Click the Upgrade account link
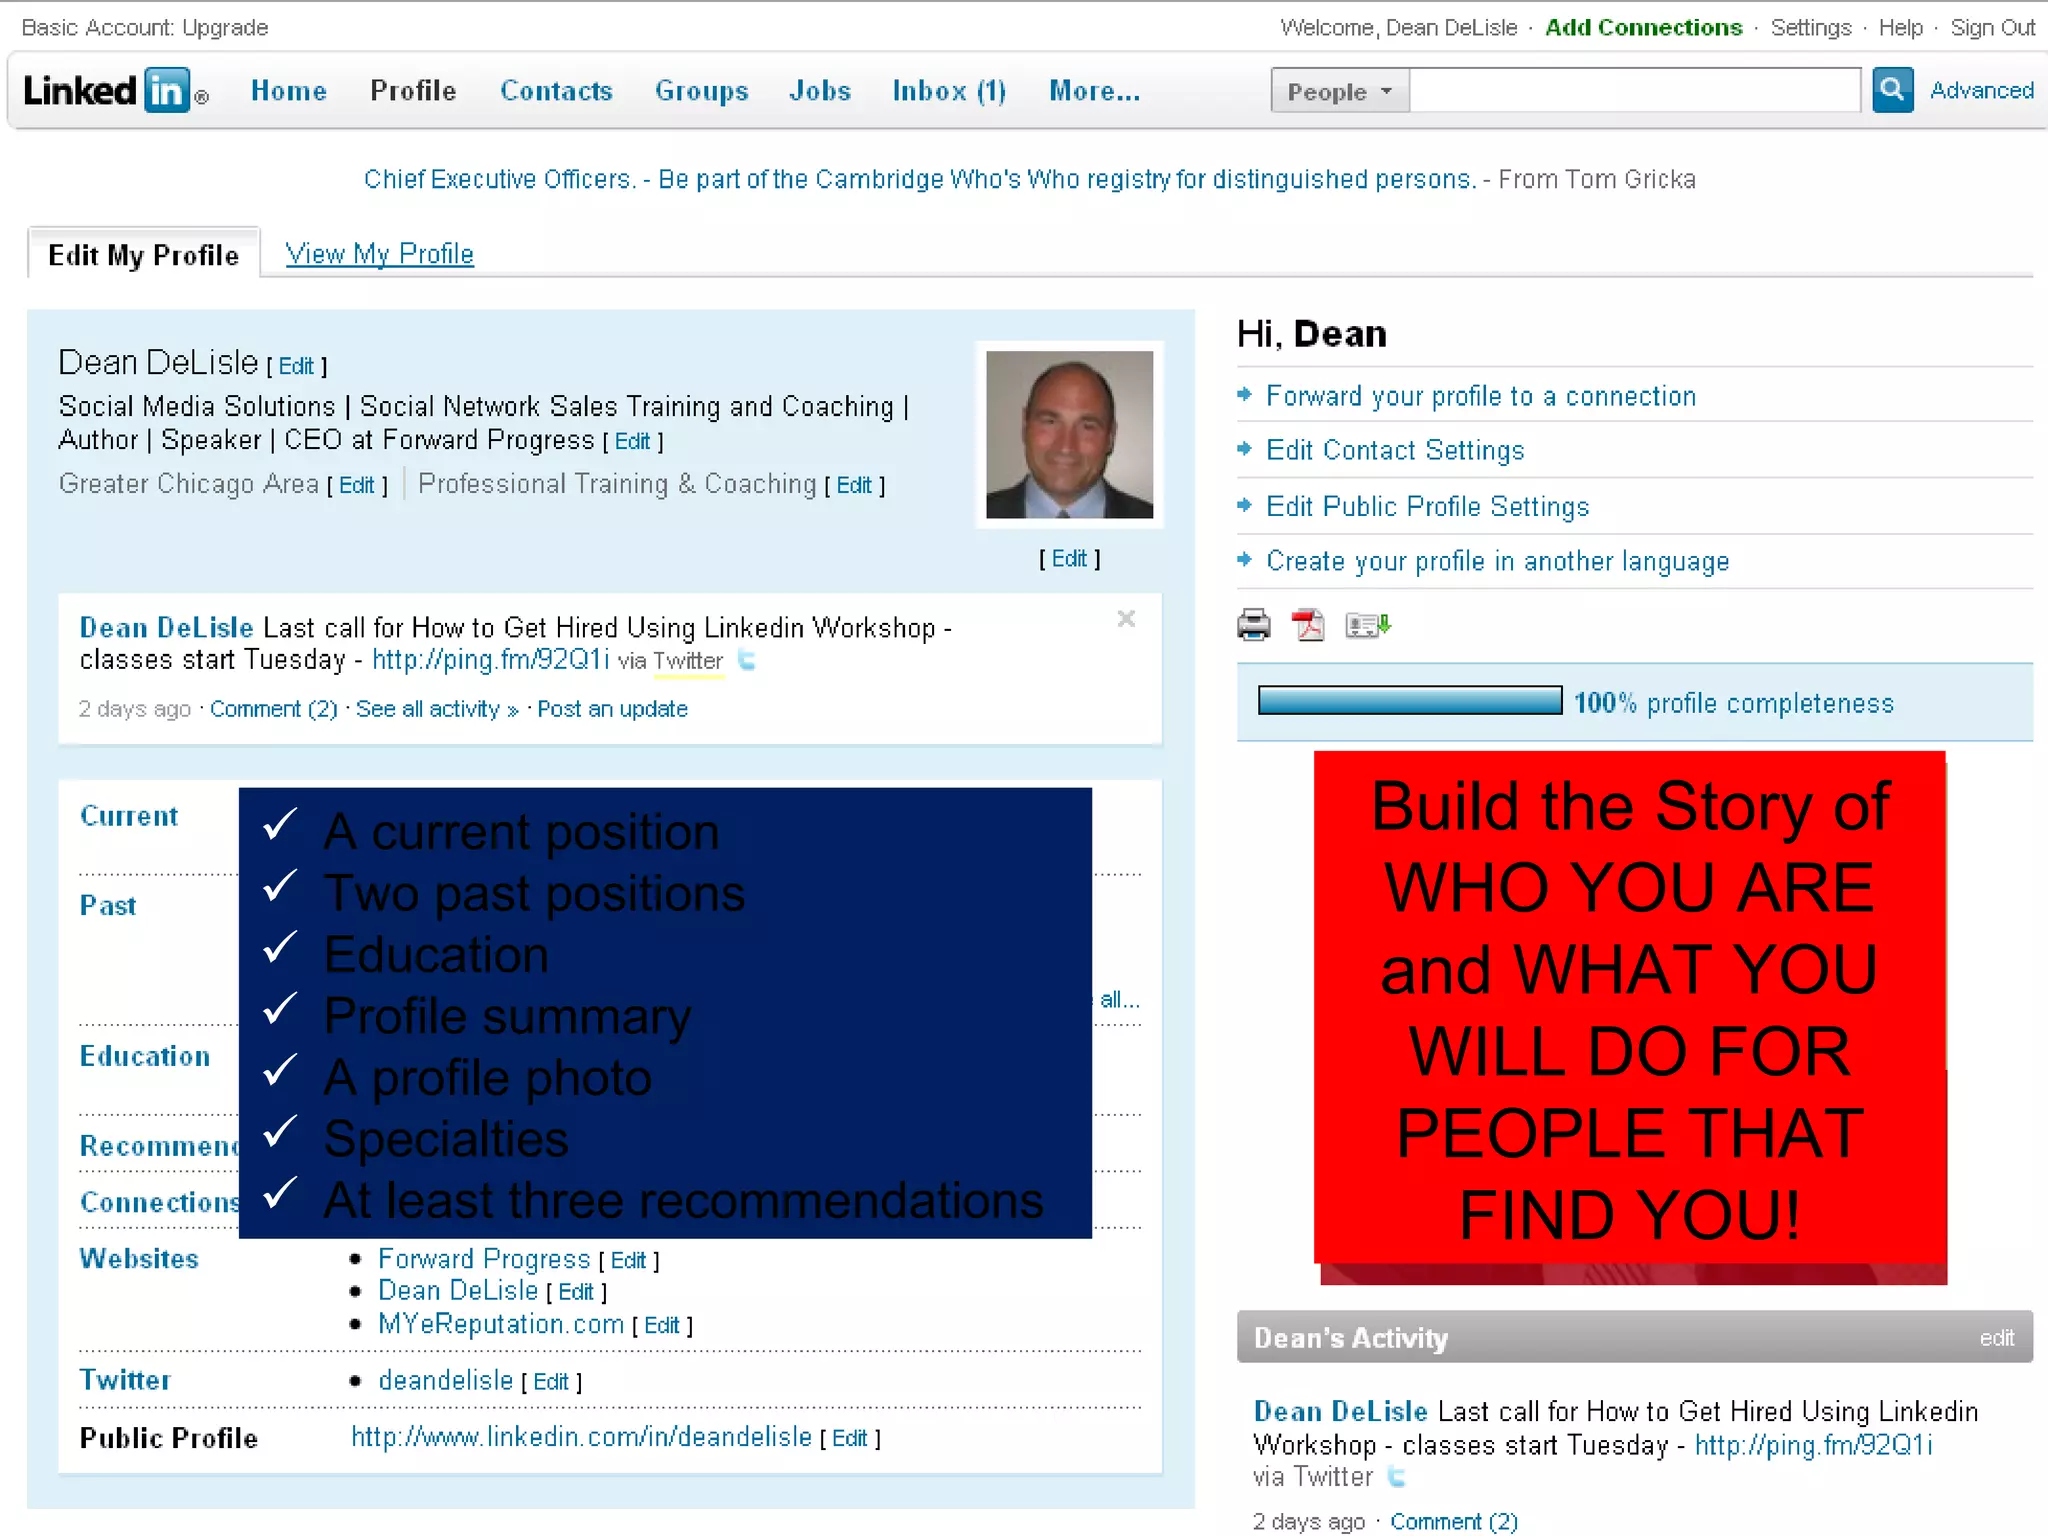 (225, 28)
